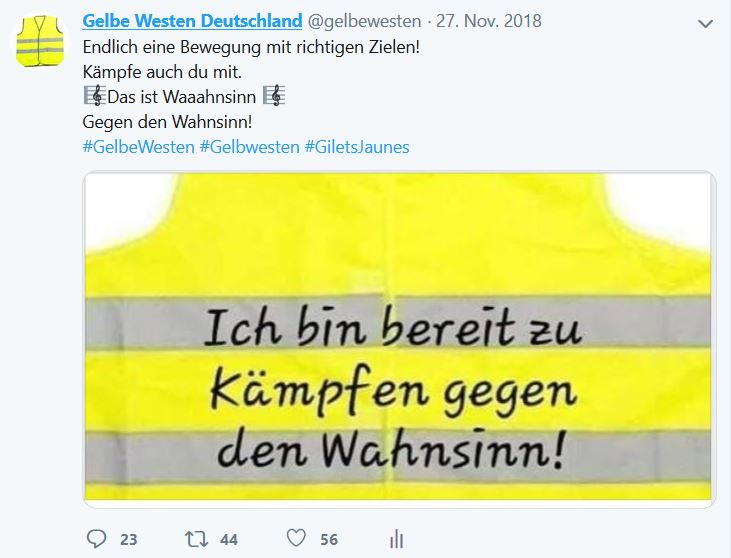The image size is (731, 558).
Task: Click the reply count 23
Action: click(129, 539)
